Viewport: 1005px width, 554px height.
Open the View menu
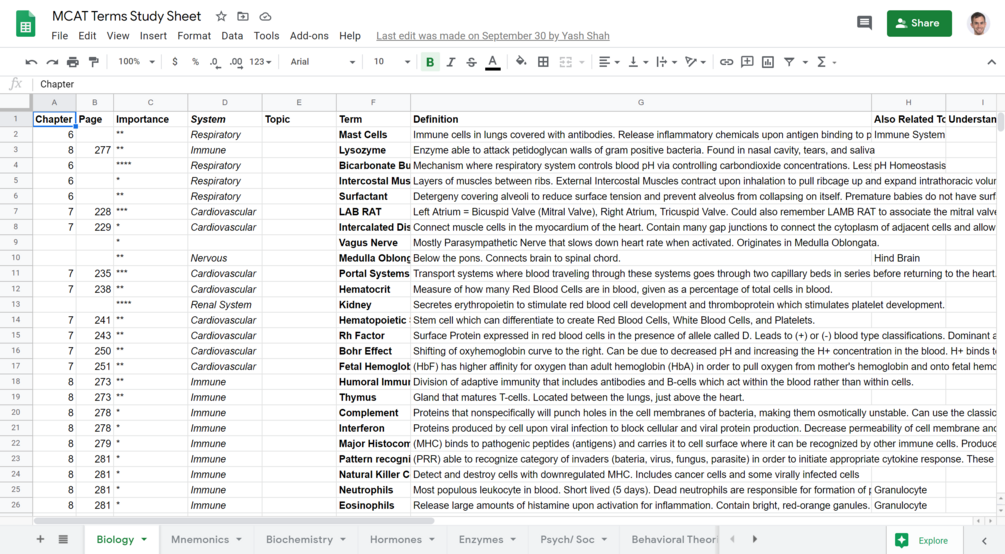click(118, 36)
